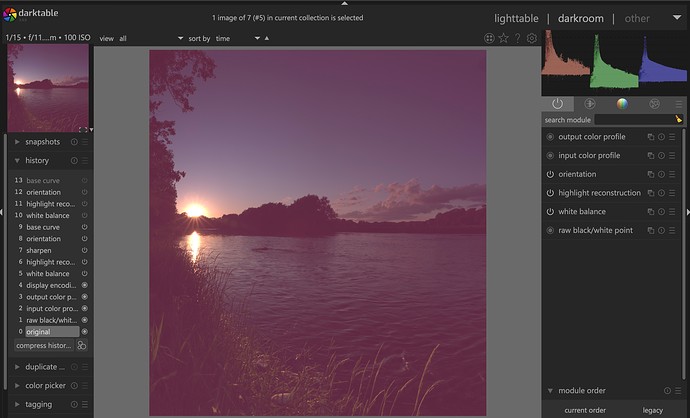Click the help question mark icon
Screen dimensions: 690x418
[518, 38]
